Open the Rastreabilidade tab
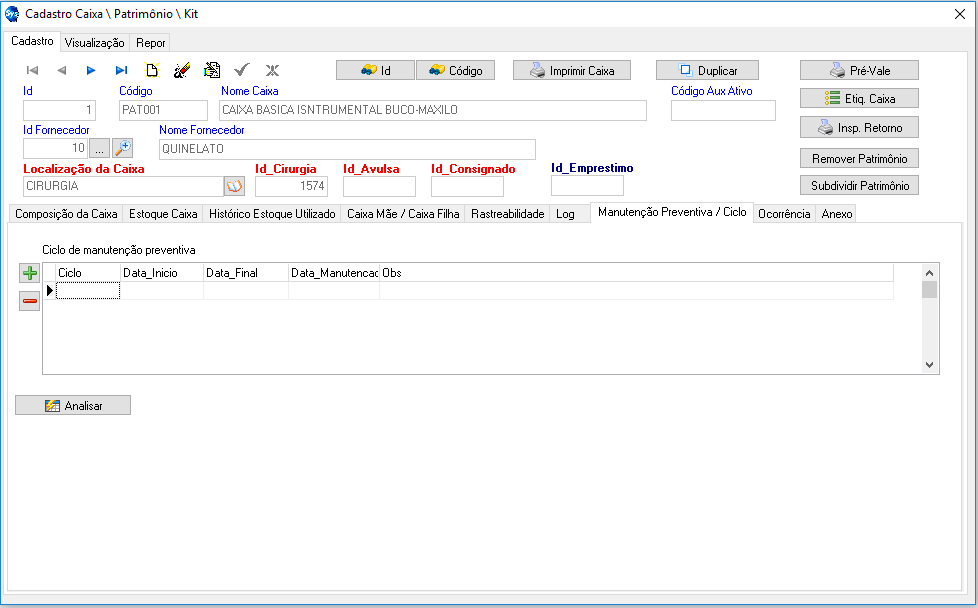978x608 pixels. (x=507, y=214)
